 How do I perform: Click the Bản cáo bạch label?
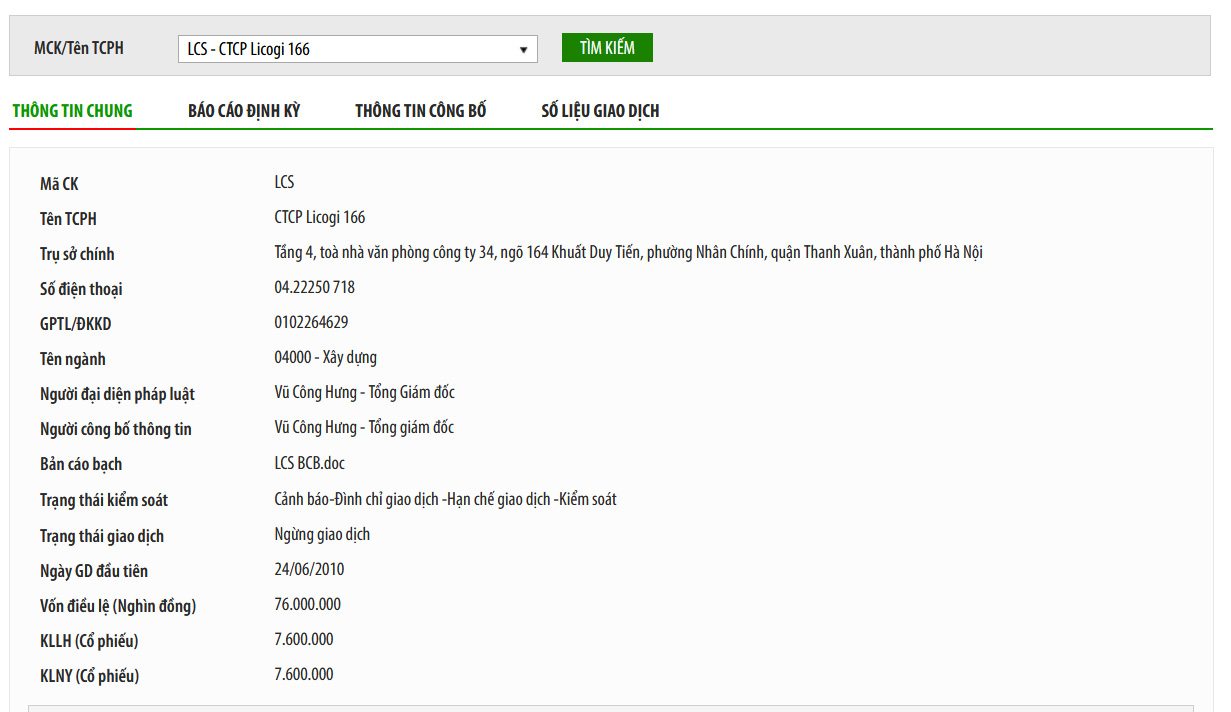(81, 464)
